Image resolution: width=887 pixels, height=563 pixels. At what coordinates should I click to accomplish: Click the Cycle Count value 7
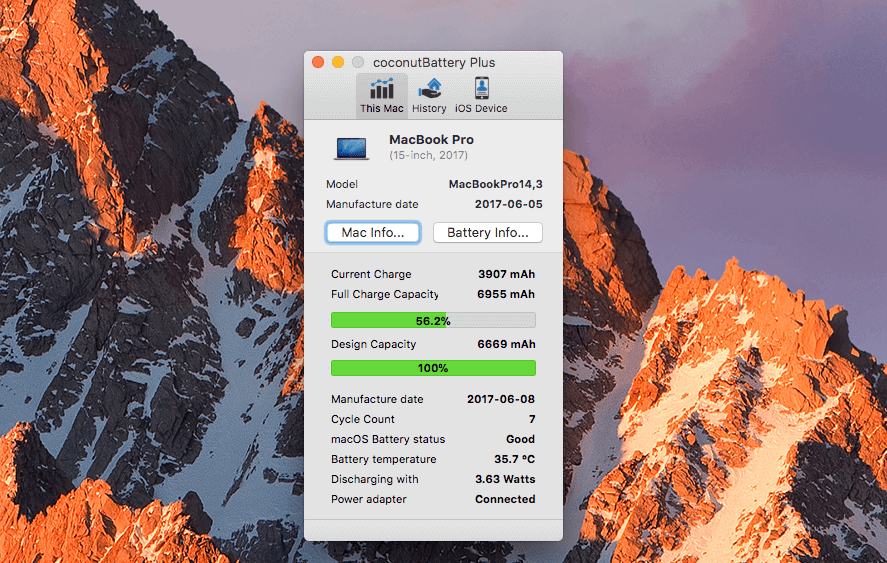pyautogui.click(x=531, y=419)
